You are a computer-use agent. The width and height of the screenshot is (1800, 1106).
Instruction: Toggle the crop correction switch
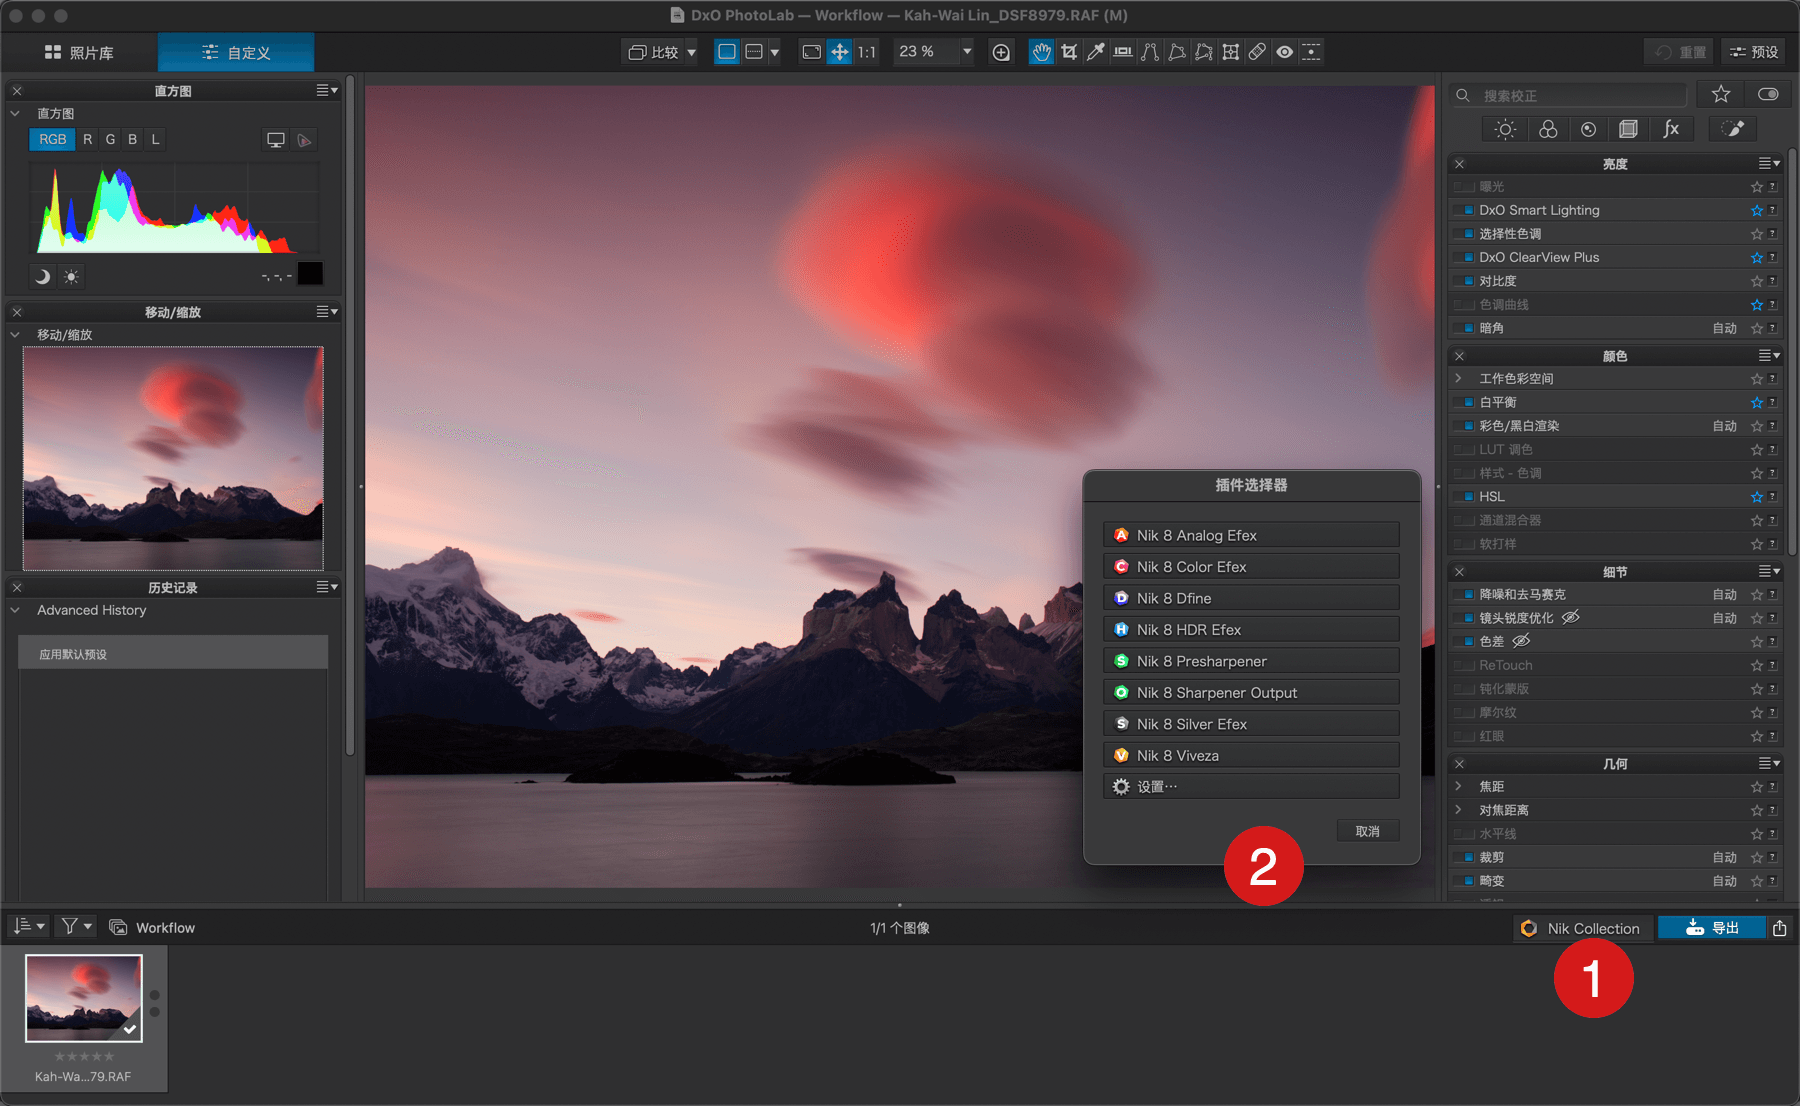click(1465, 857)
